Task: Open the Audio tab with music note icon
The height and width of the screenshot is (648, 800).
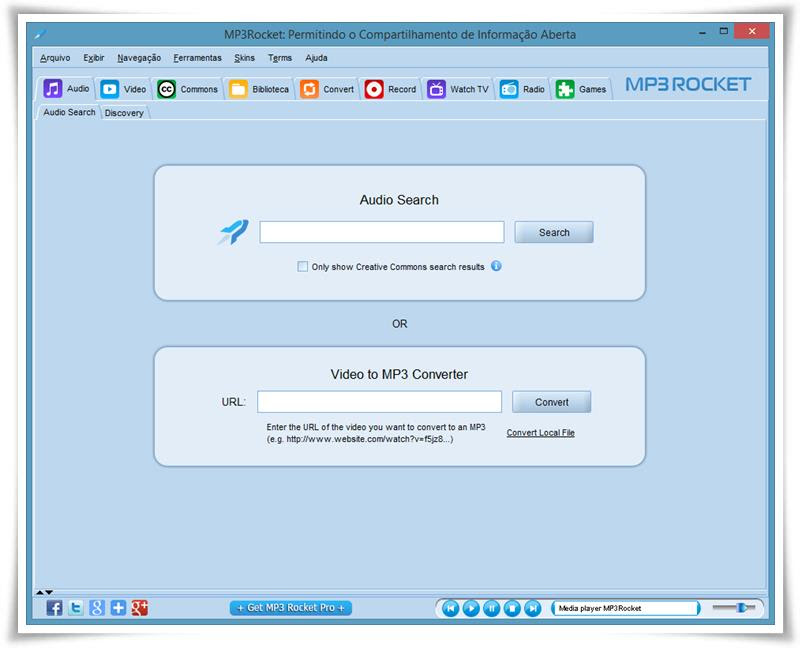Action: (66, 89)
